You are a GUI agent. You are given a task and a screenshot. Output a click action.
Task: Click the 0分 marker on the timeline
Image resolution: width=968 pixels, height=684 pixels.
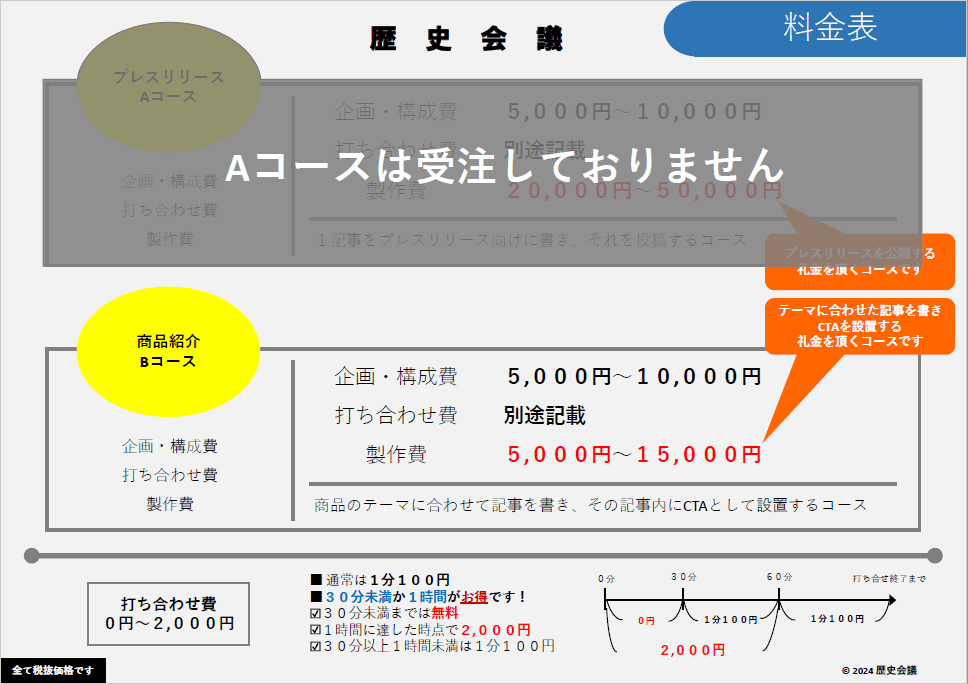pyautogui.click(x=606, y=579)
